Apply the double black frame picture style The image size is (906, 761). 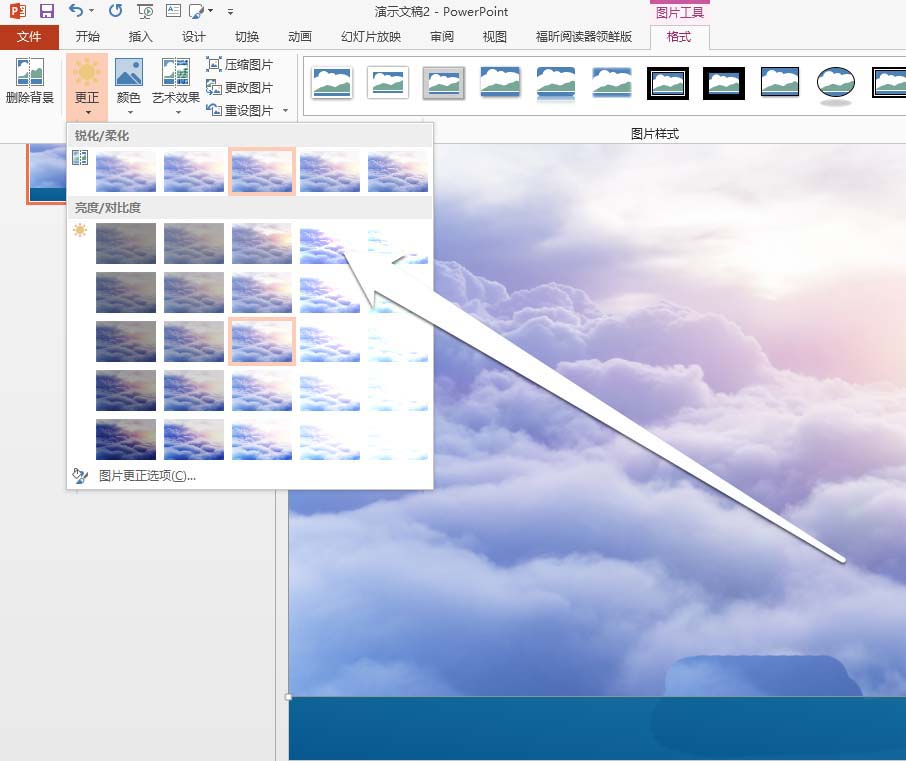tap(668, 83)
